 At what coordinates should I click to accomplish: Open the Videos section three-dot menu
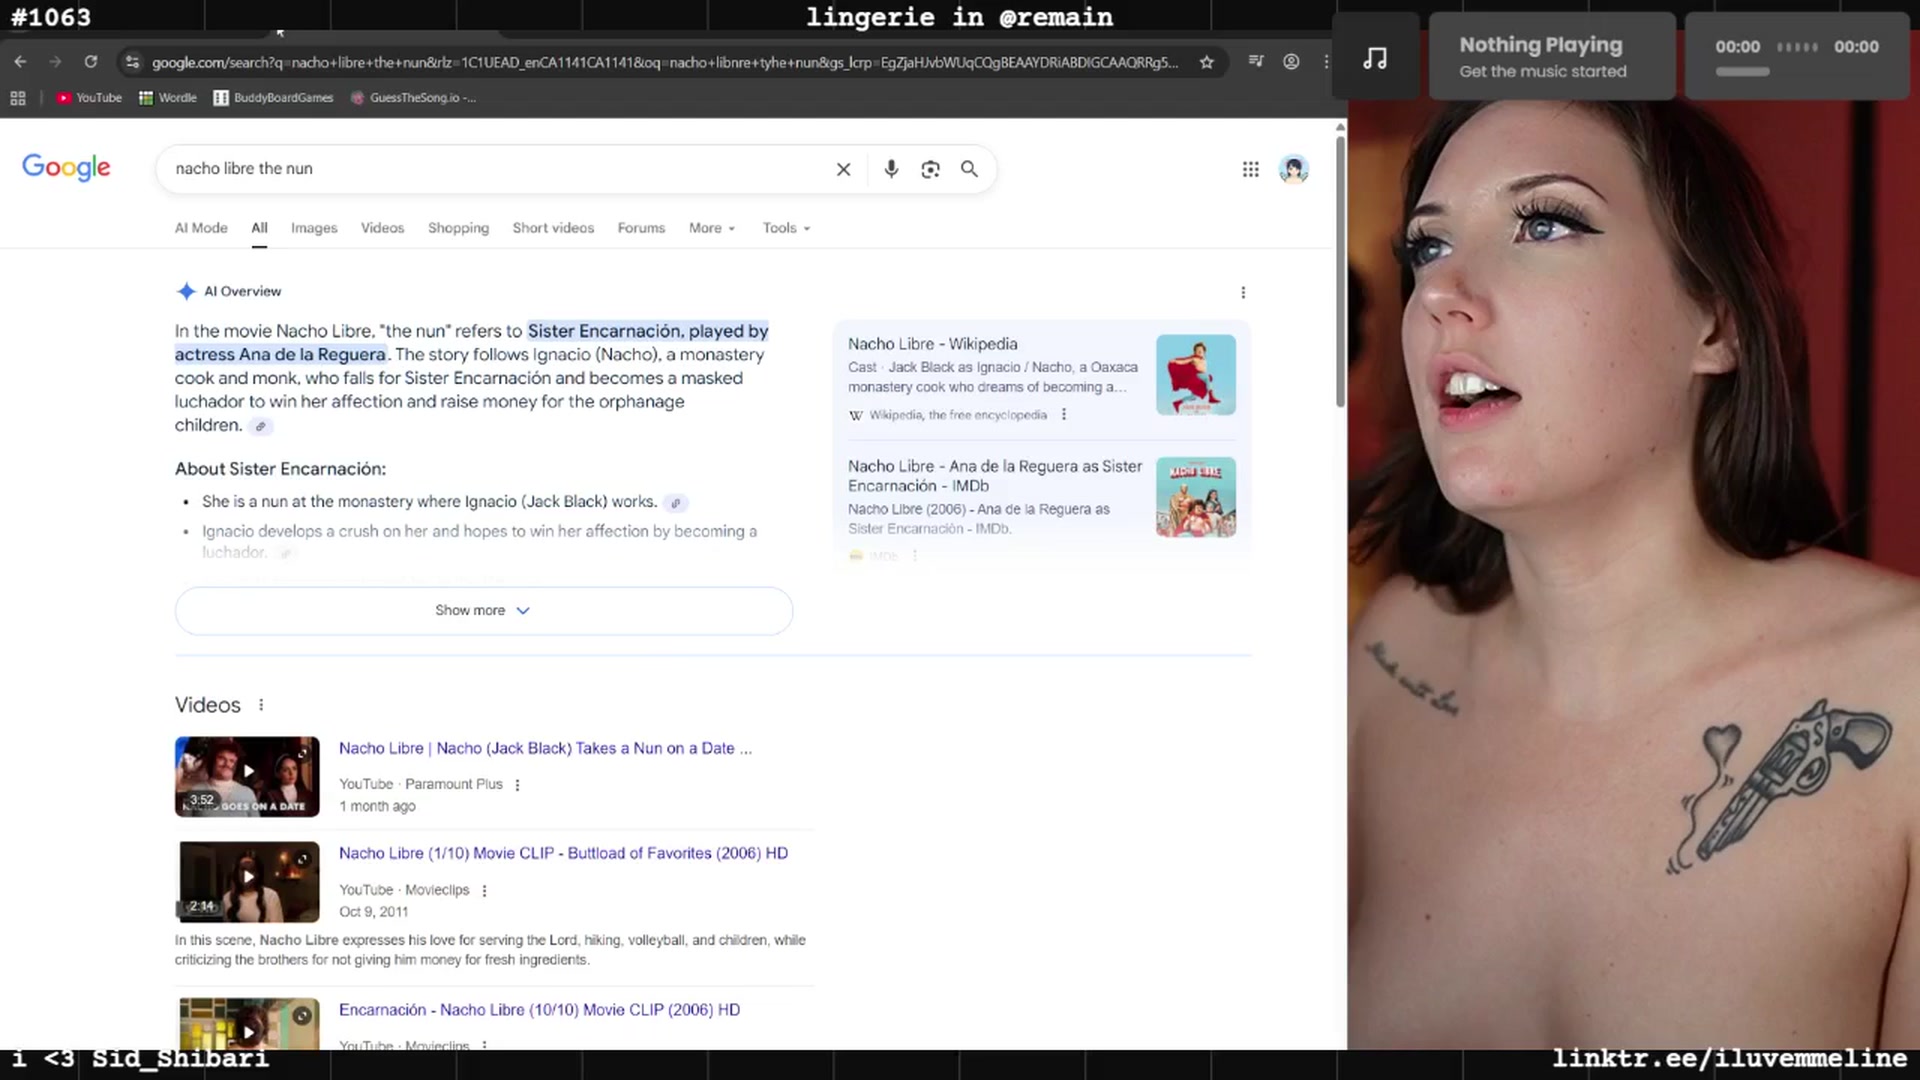pyautogui.click(x=261, y=705)
